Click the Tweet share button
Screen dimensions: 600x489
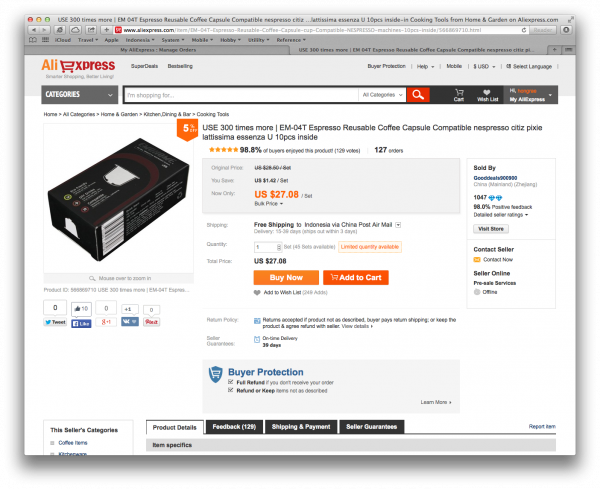pos(55,322)
